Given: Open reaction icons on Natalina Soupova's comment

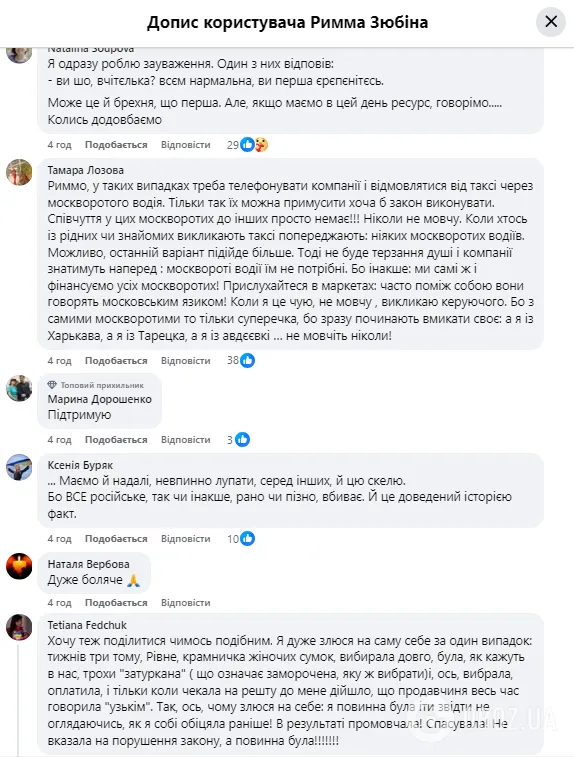Looking at the screenshot, I should pos(254,145).
